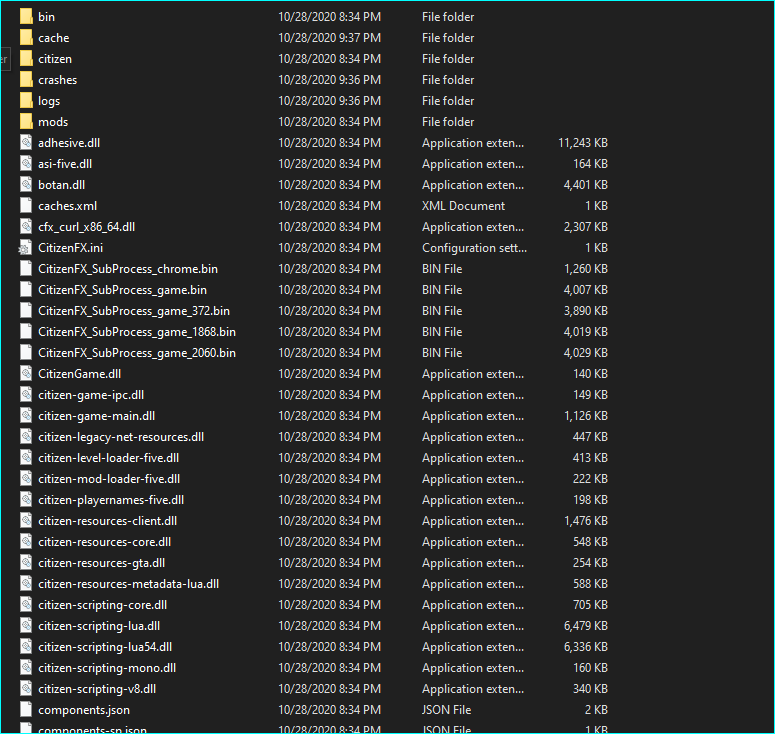Click the citizen-scripting-core.dll size 705 KB
Viewport: 775px width, 734px height.
pos(590,604)
